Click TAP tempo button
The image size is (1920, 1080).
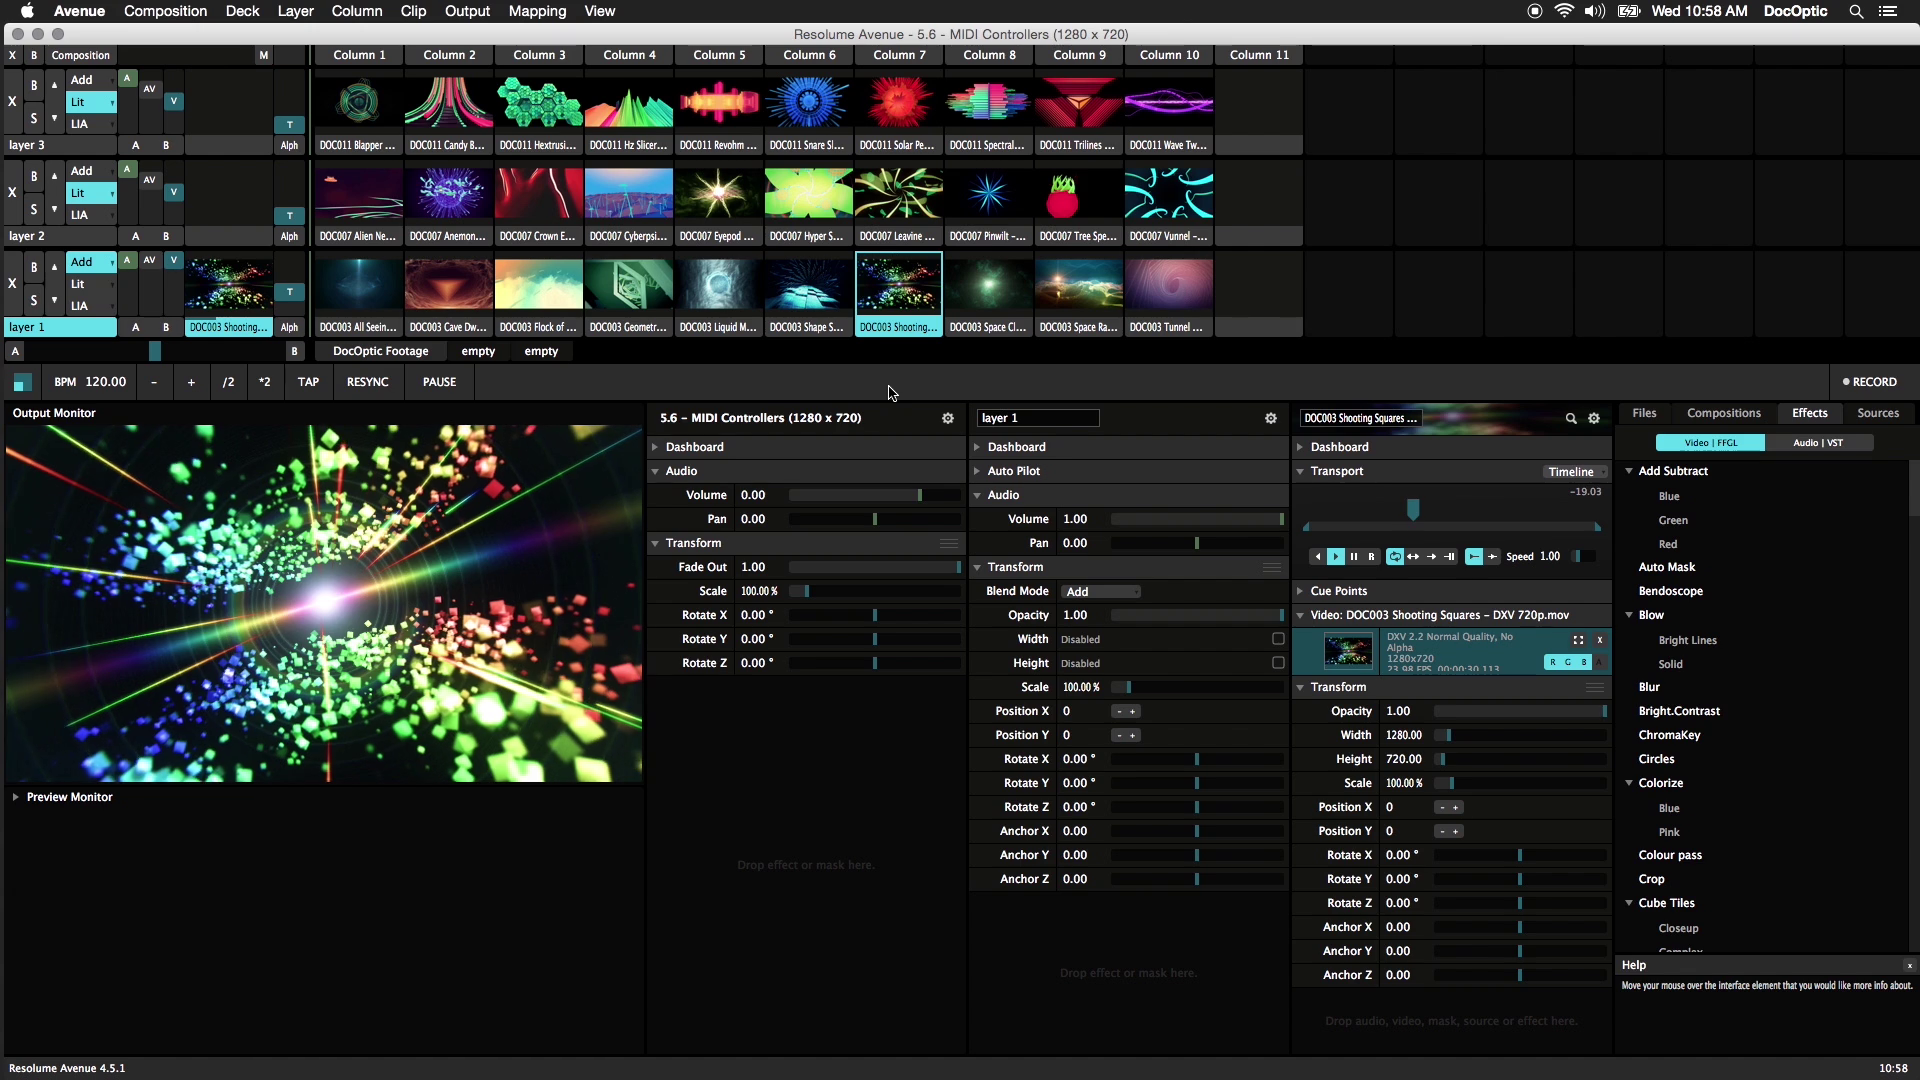308,382
